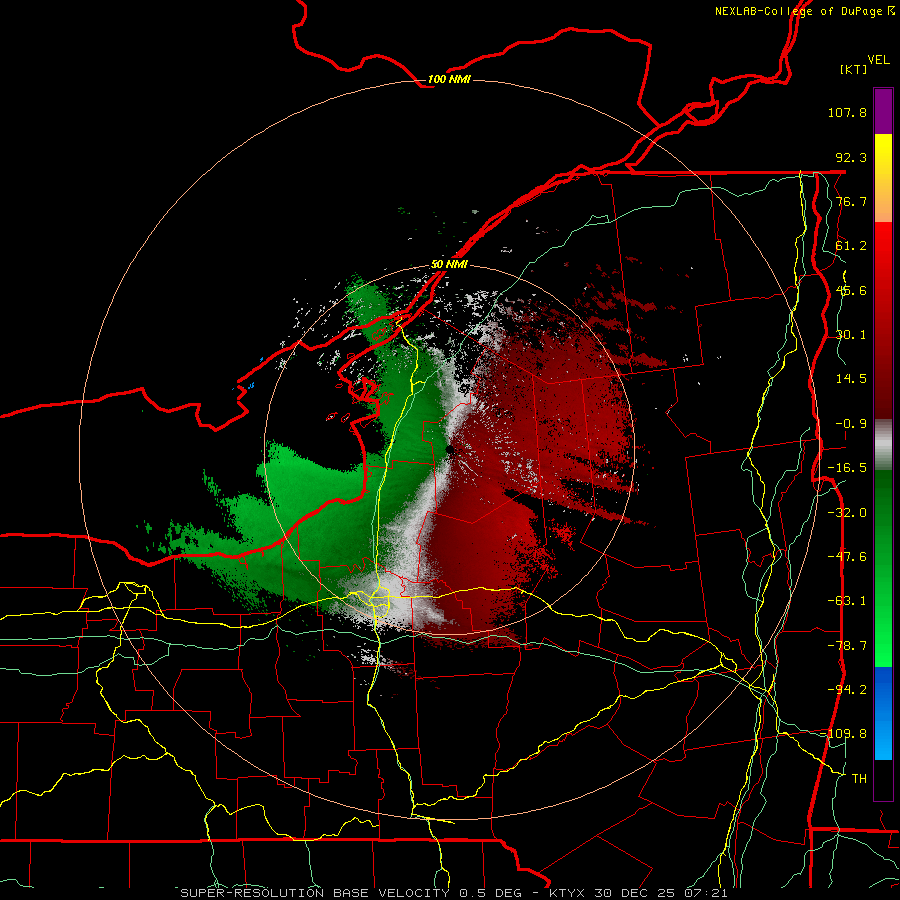Select the 45.6 legend value
The height and width of the screenshot is (900, 900).
coord(851,290)
